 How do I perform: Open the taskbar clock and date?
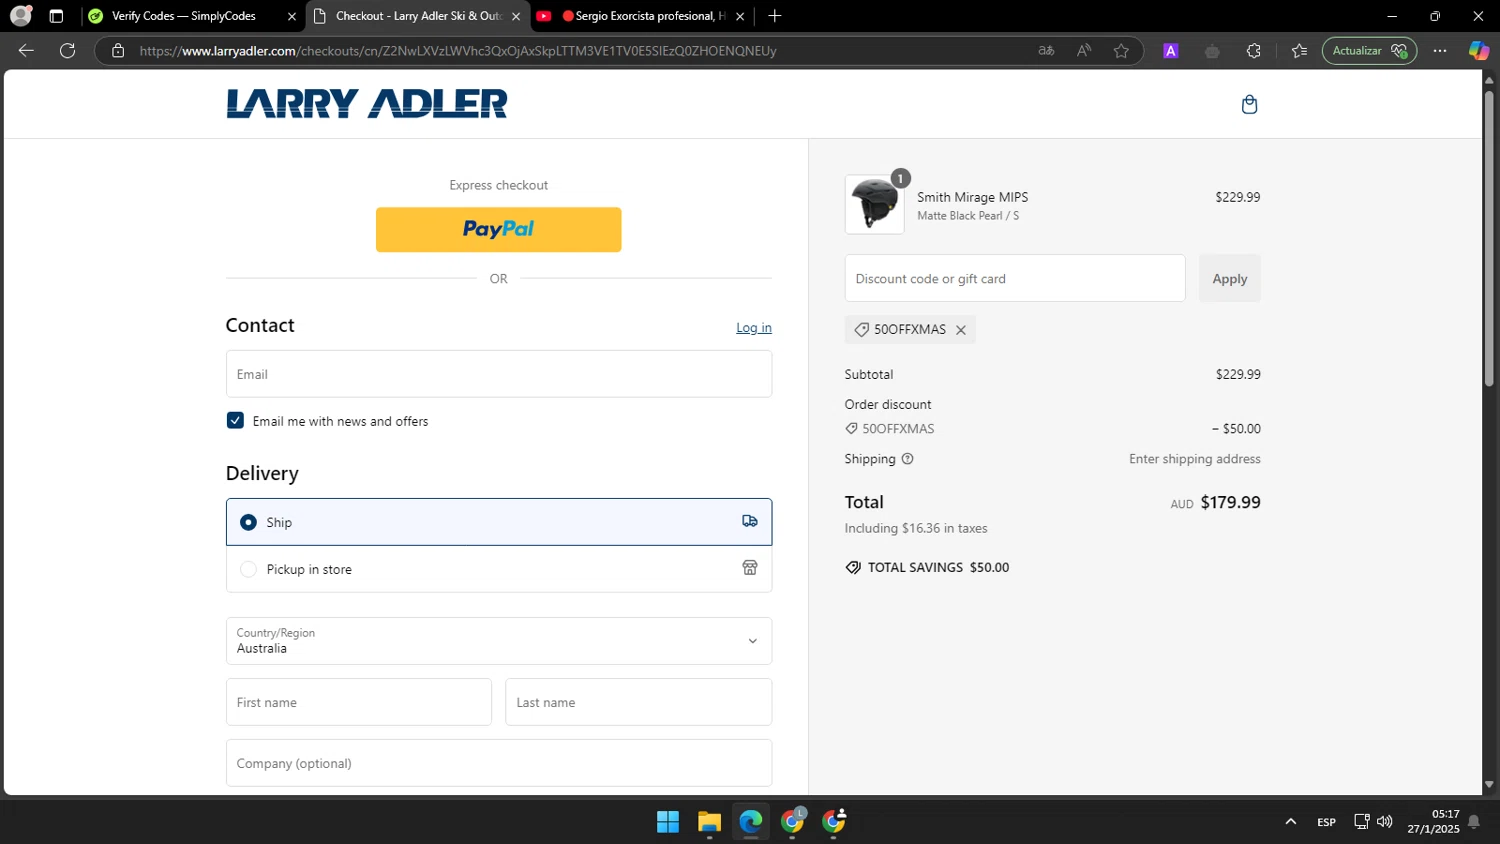click(x=1433, y=822)
